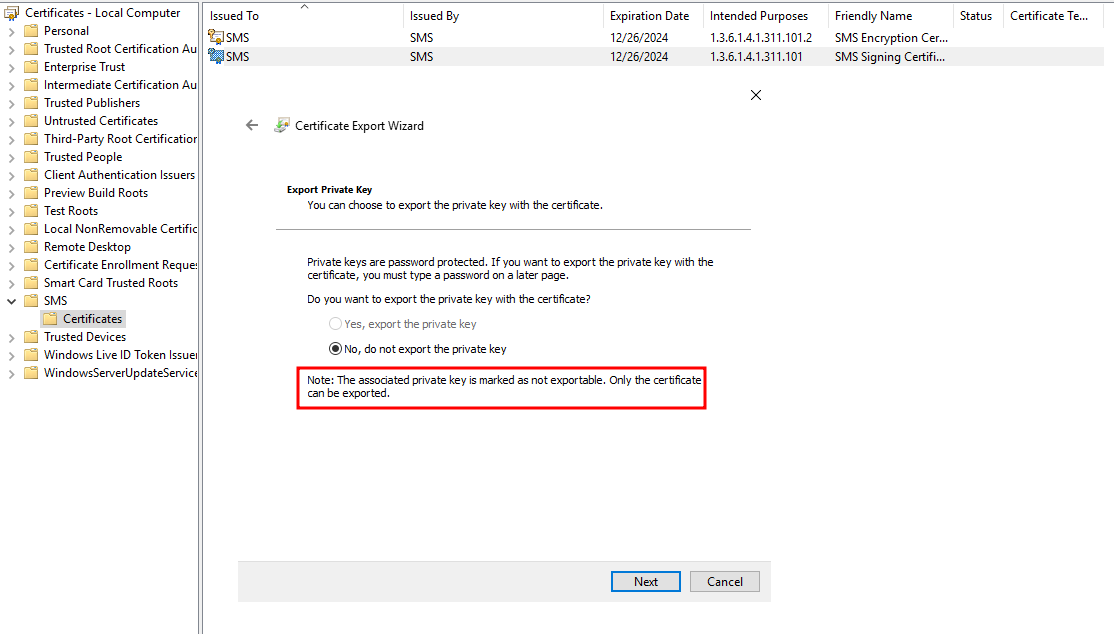This screenshot has width=1114, height=634.
Task: Sort by the Intended Purposes column header
Action: pyautogui.click(x=765, y=16)
